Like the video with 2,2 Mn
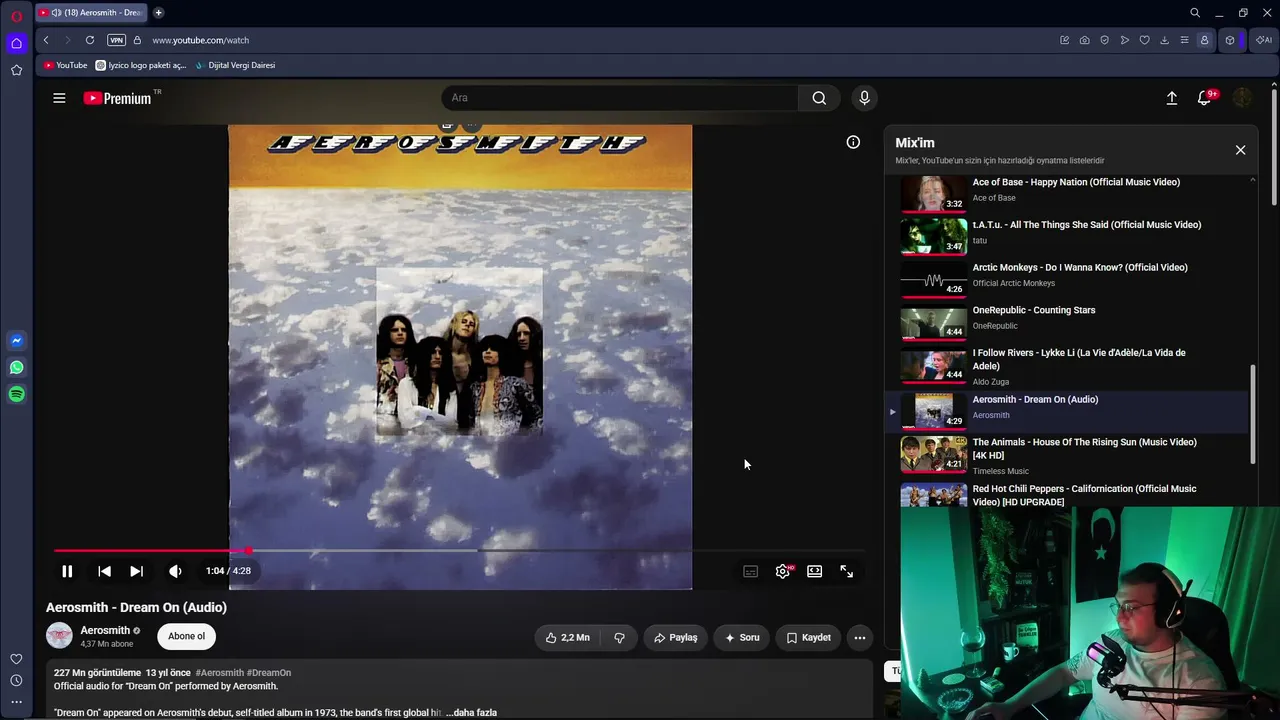 click(x=567, y=637)
